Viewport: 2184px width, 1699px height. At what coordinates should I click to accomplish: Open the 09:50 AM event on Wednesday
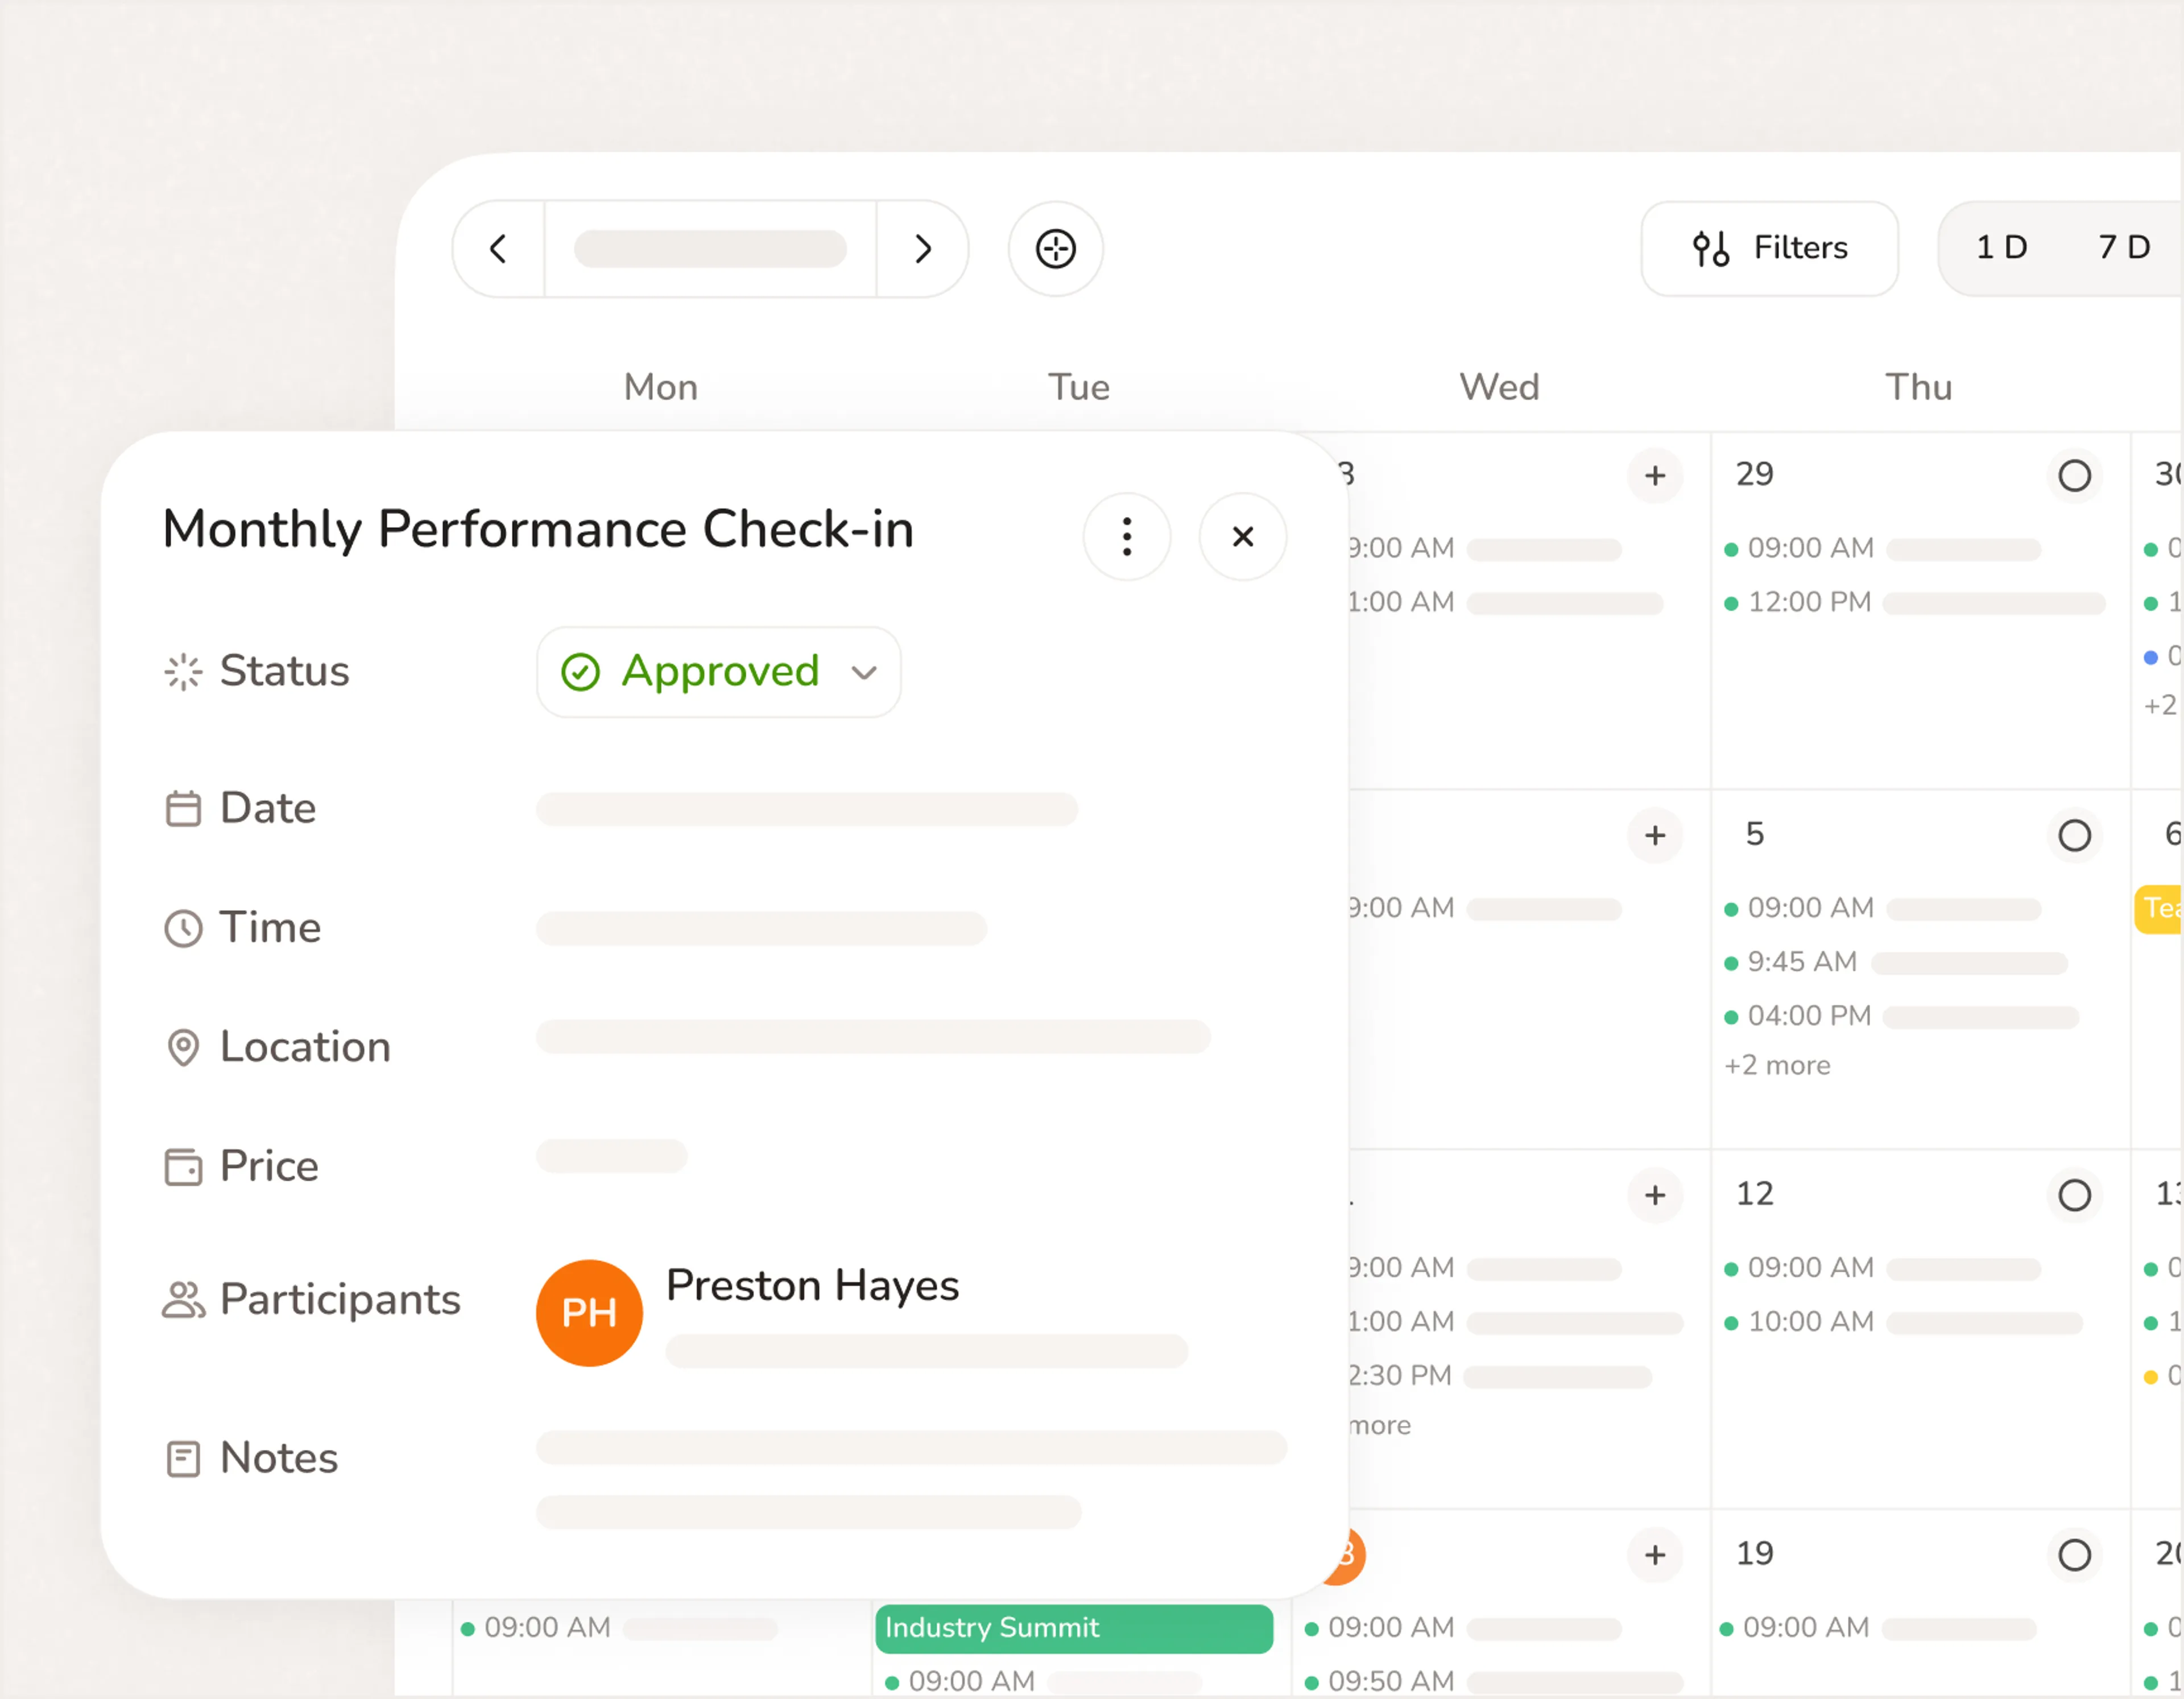[x=1494, y=1682]
